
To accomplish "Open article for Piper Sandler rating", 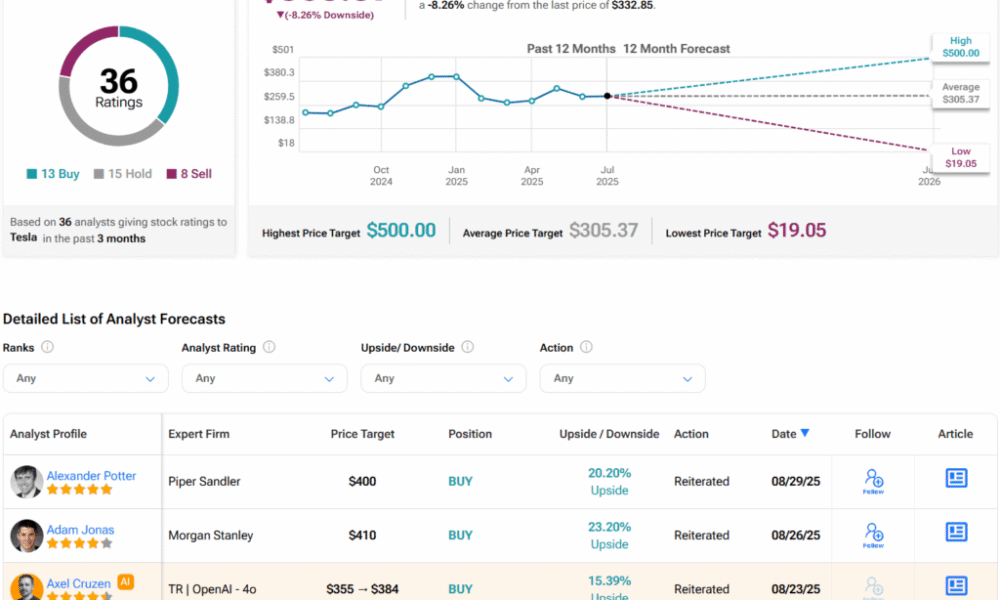I will tap(956, 478).
